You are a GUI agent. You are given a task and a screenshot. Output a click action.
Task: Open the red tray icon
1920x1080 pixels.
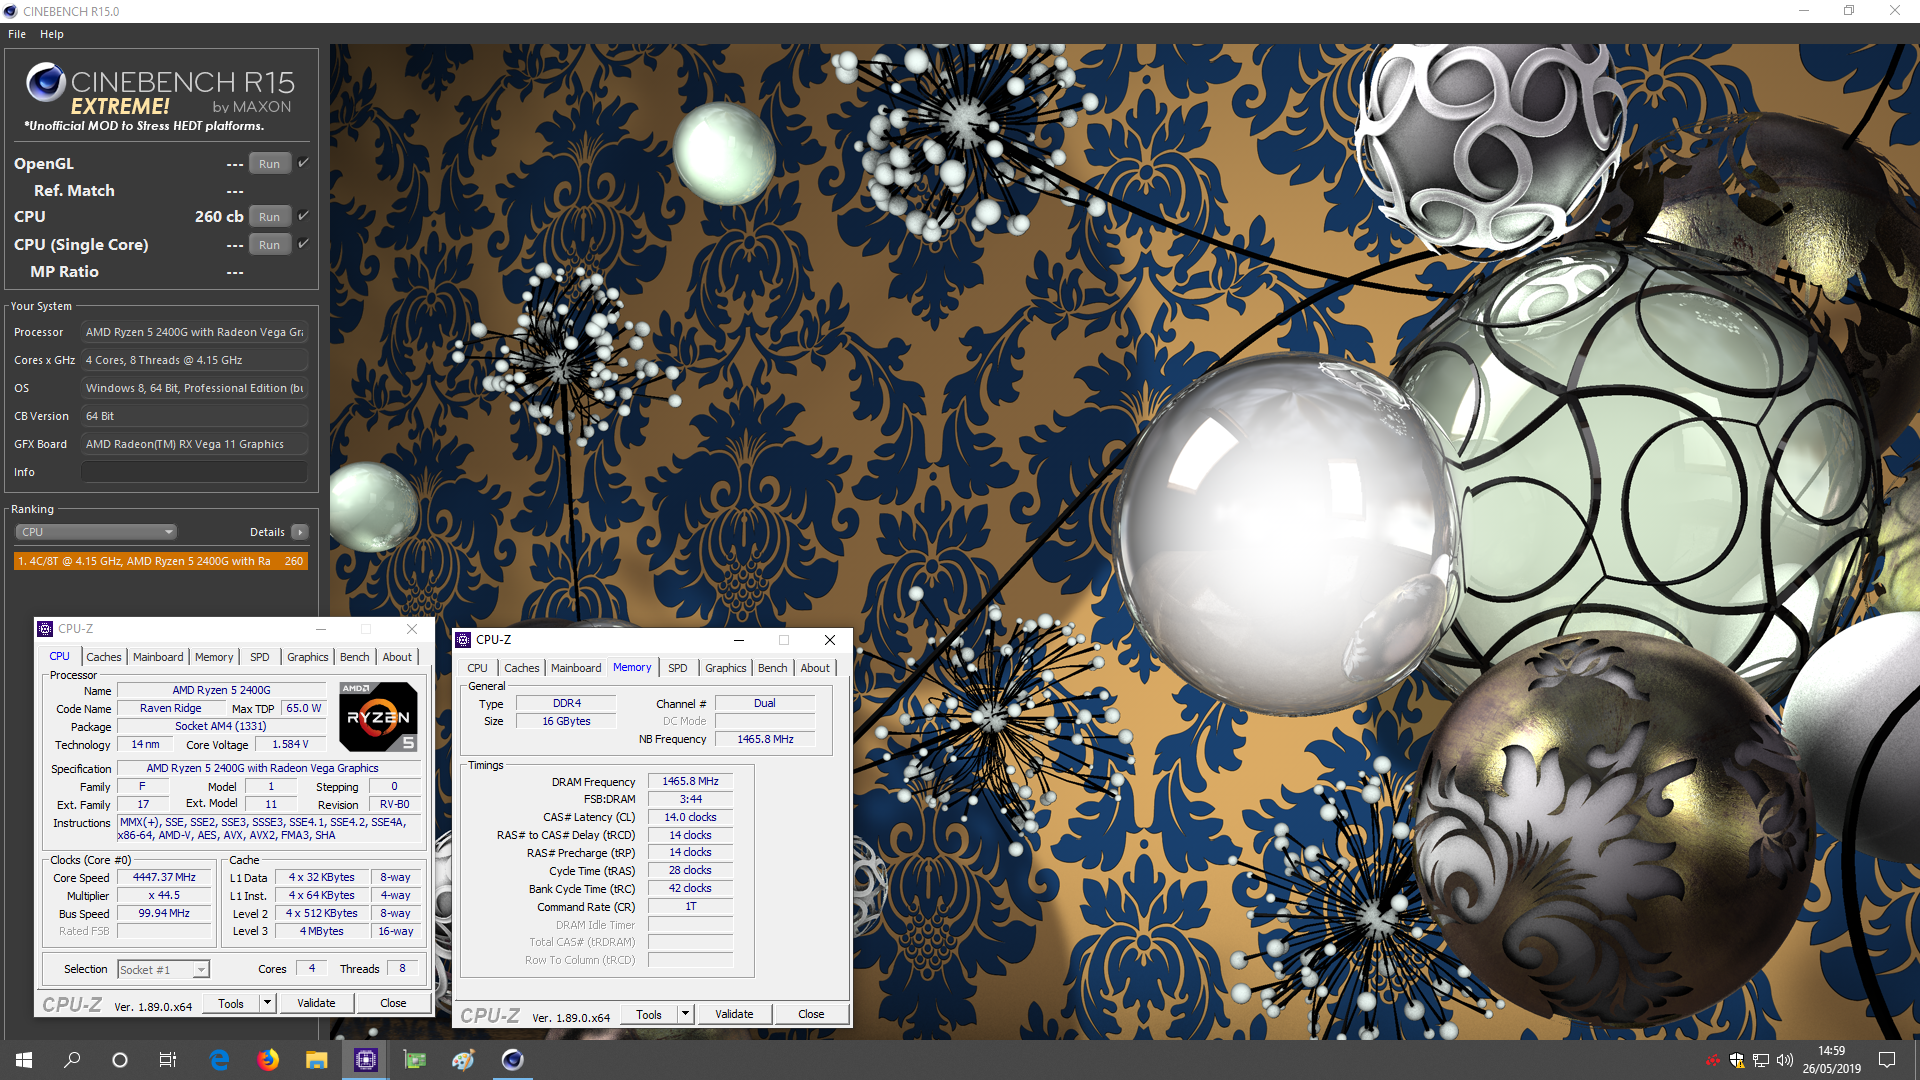1712,1060
